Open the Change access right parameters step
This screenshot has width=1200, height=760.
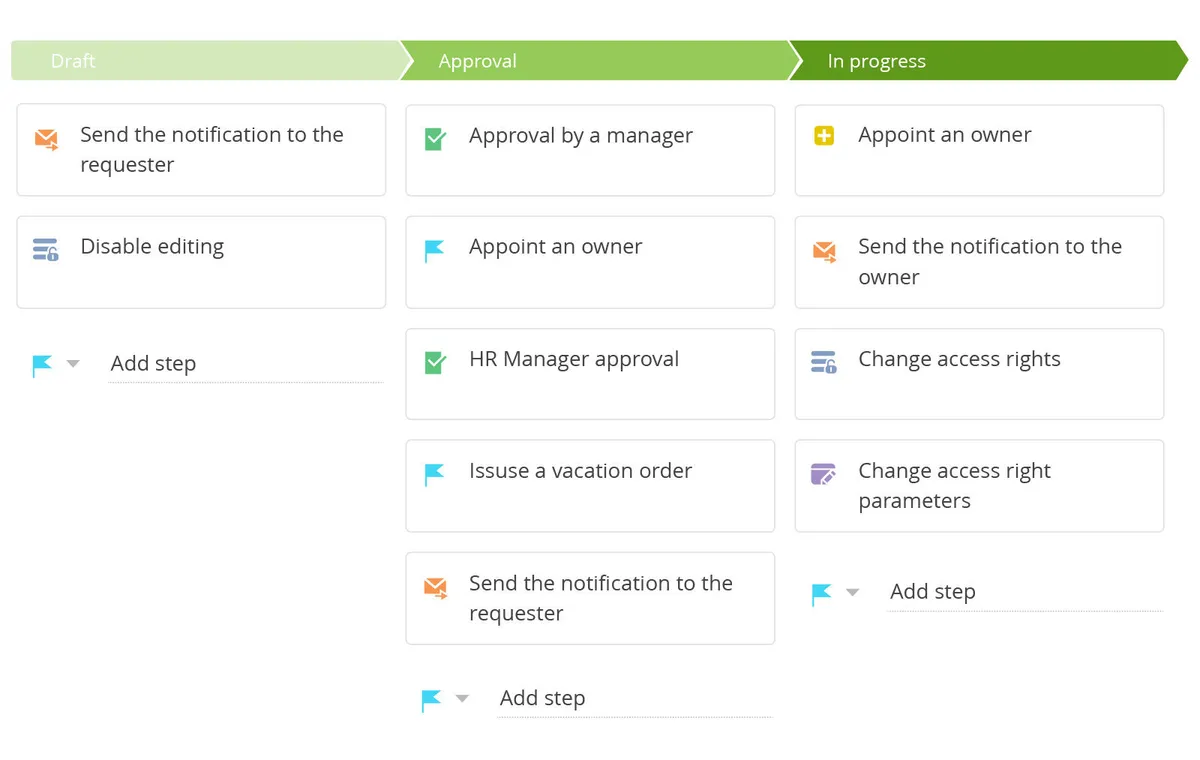point(979,486)
